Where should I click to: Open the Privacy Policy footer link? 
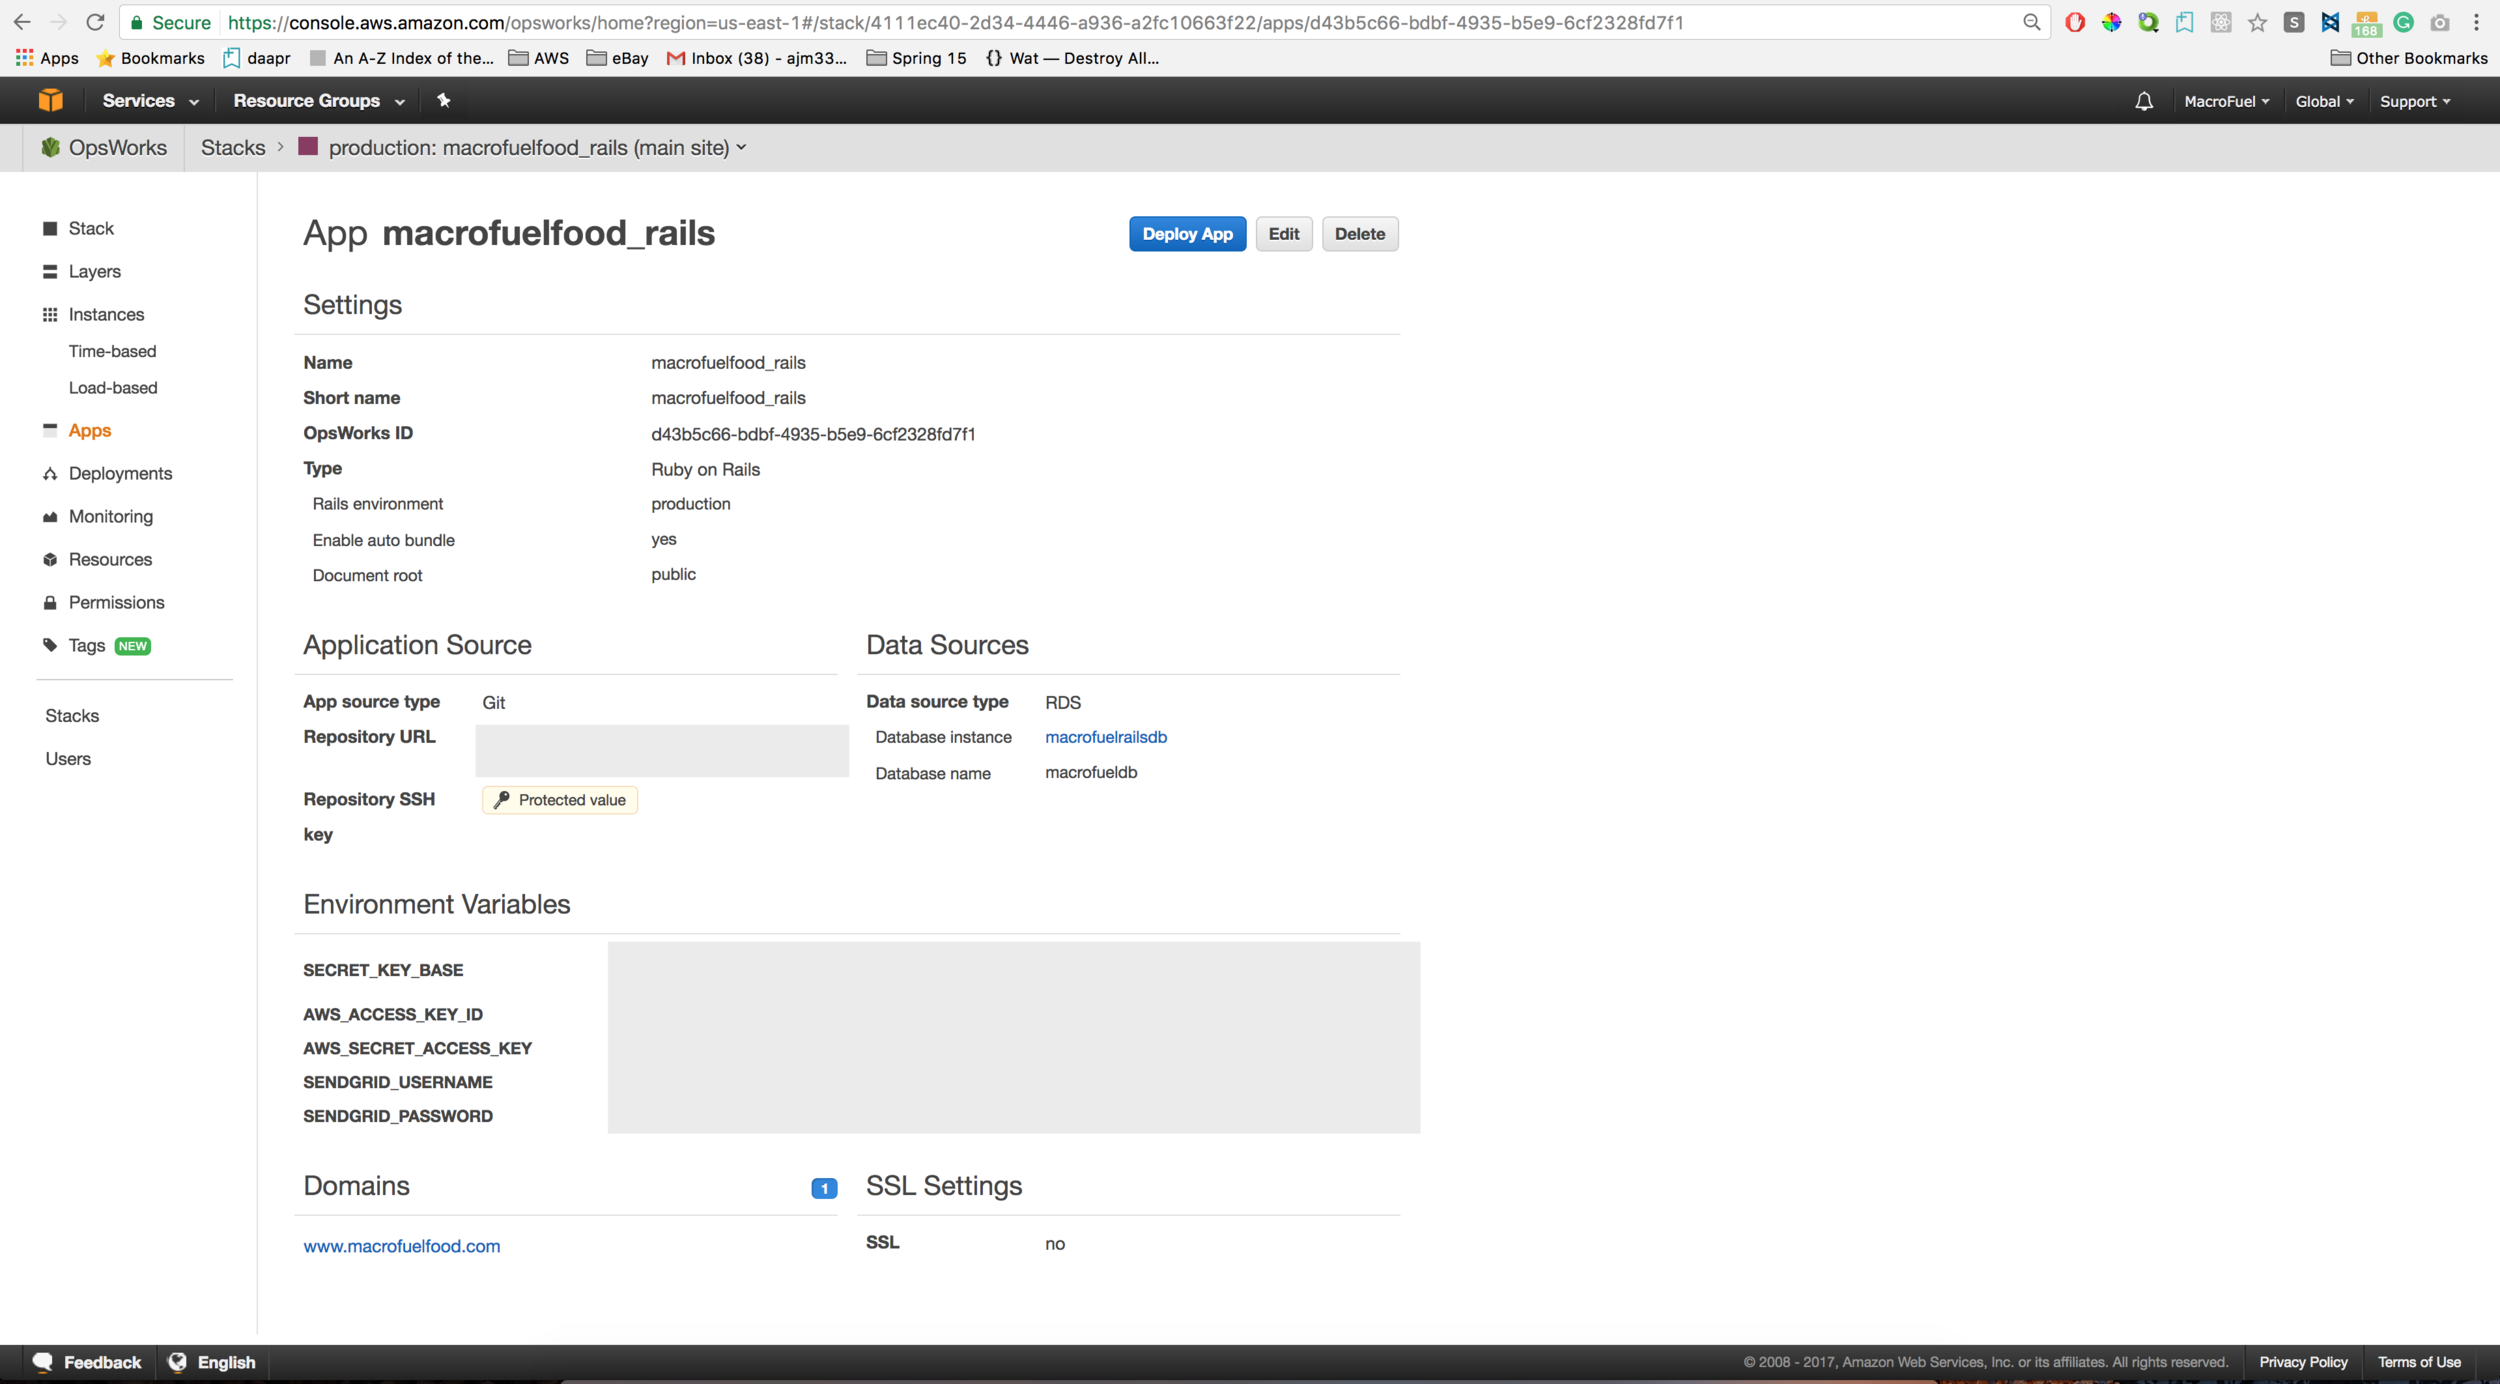(x=2303, y=1362)
